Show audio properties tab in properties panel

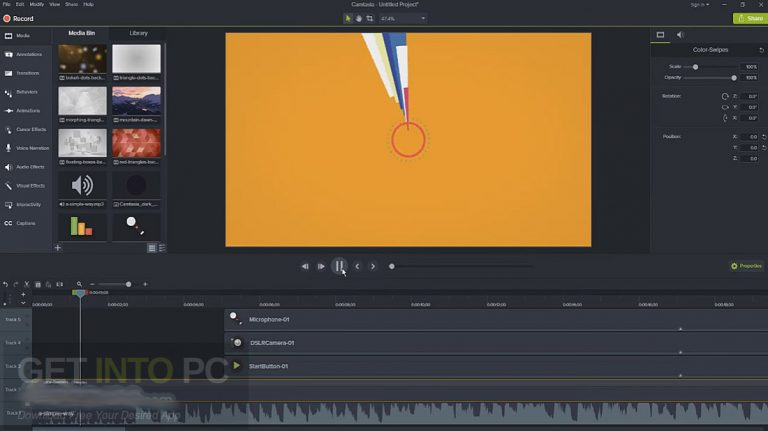coord(680,35)
